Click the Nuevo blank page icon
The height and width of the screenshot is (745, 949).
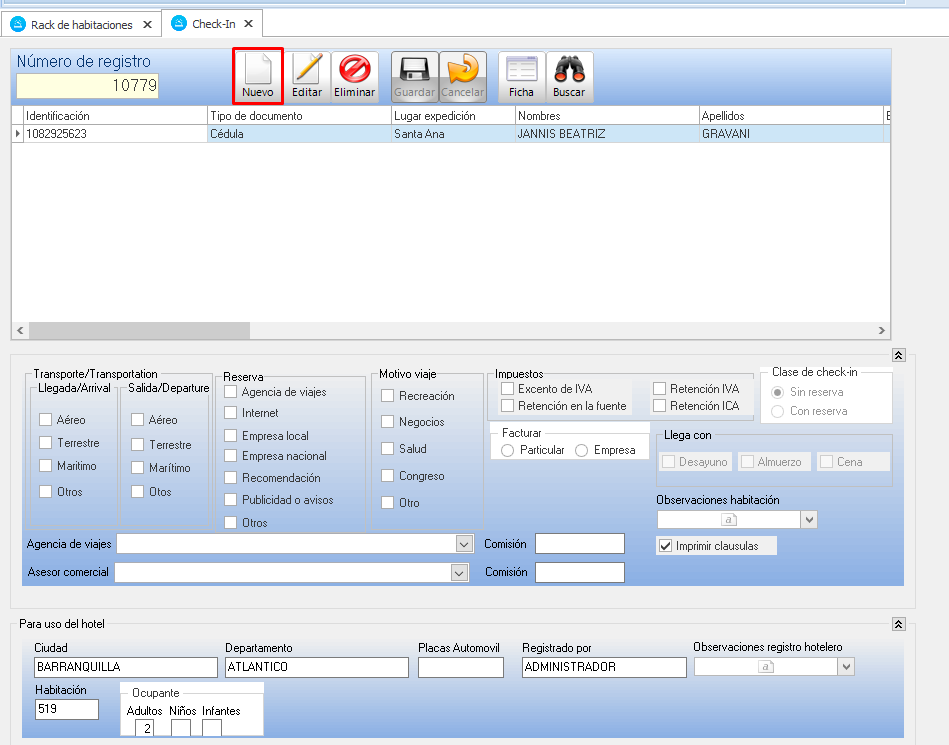258,70
